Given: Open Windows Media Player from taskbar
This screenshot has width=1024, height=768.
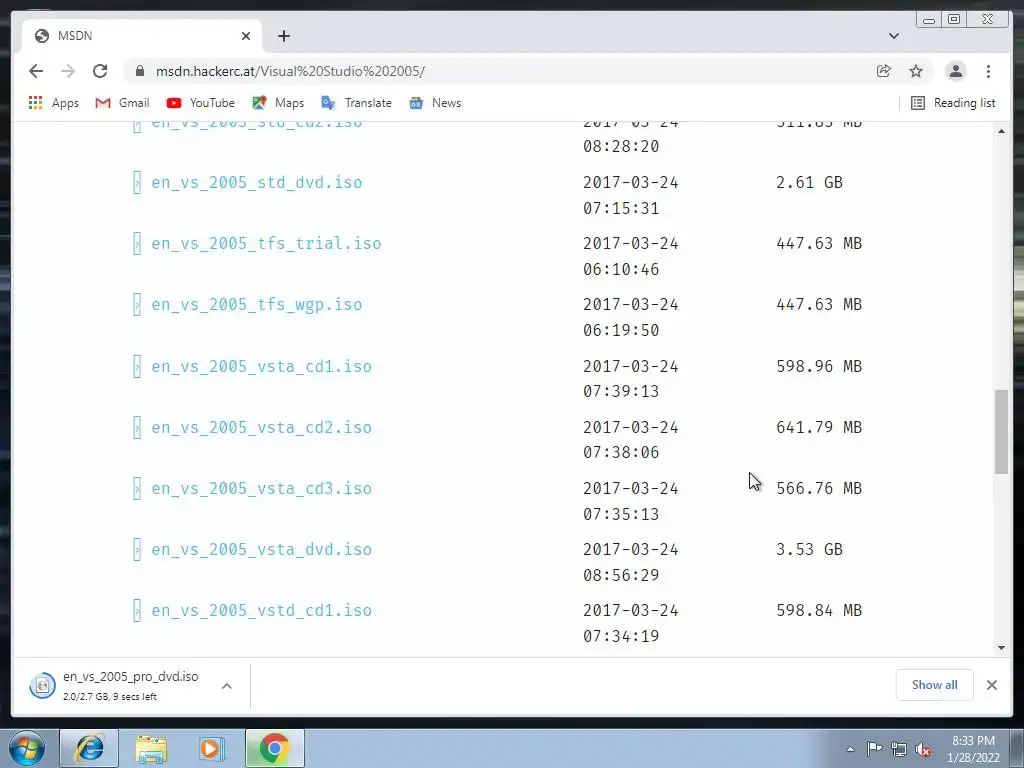Looking at the screenshot, I should click(x=212, y=748).
